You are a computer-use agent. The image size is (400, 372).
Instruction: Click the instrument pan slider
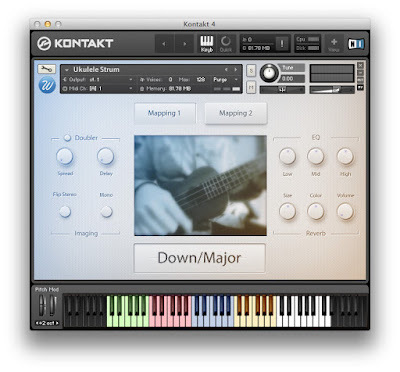pos(282,90)
